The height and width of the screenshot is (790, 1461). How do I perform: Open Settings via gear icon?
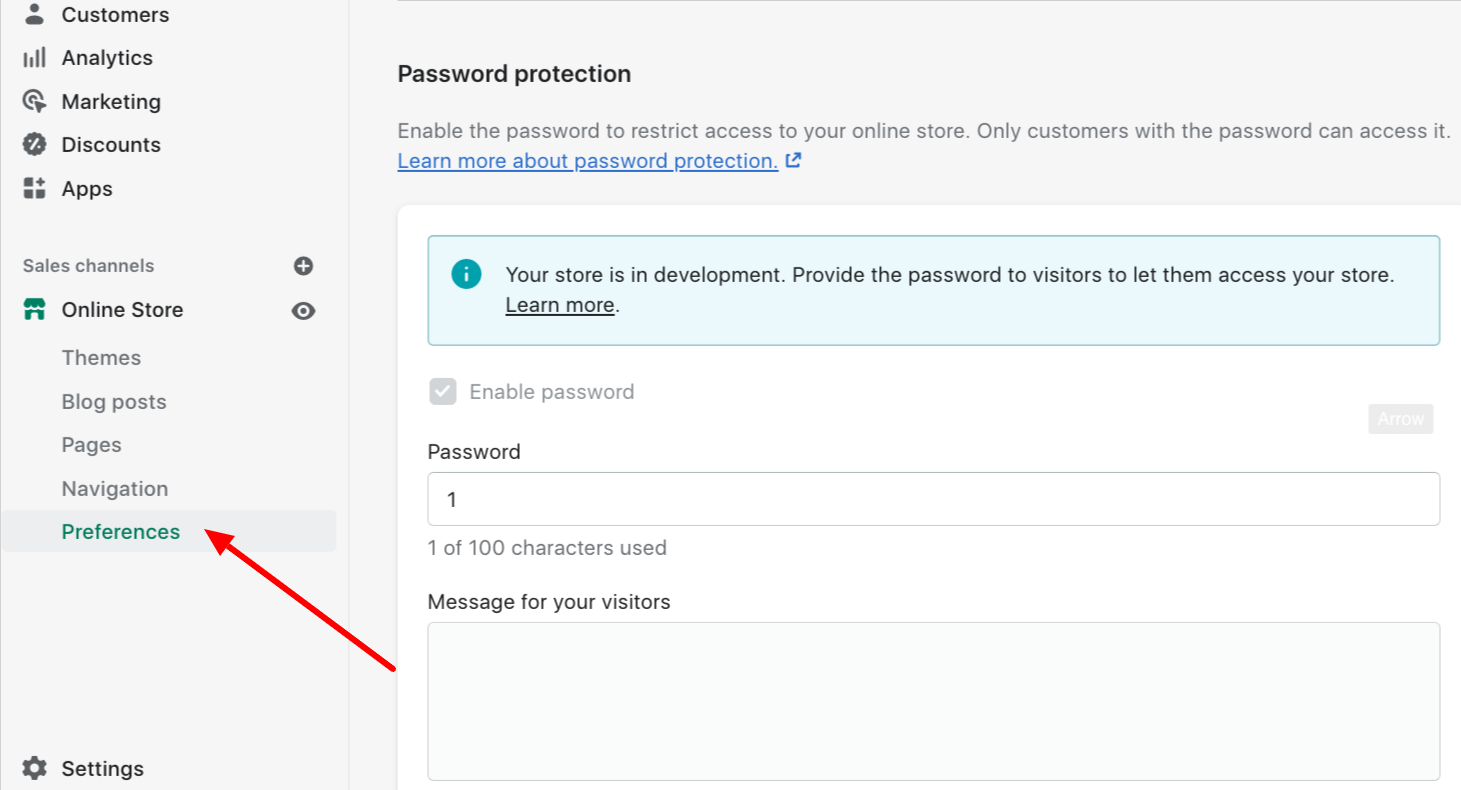coord(35,768)
